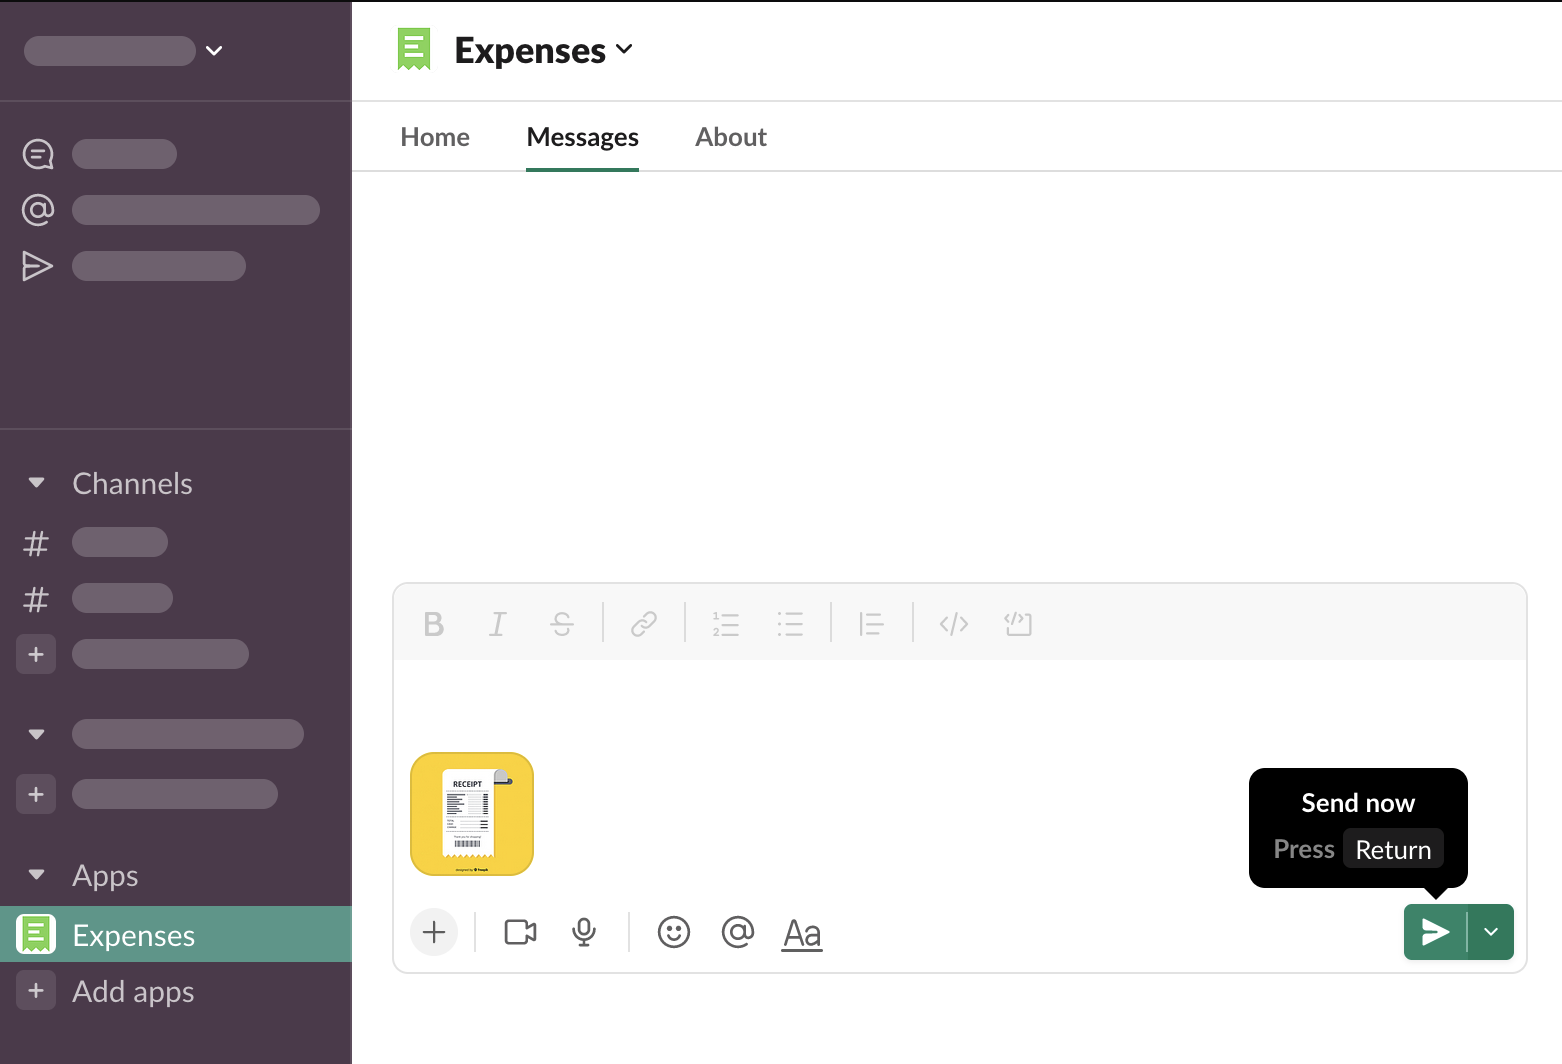The height and width of the screenshot is (1064, 1562).
Task: Open the About tab
Action: coord(731,137)
